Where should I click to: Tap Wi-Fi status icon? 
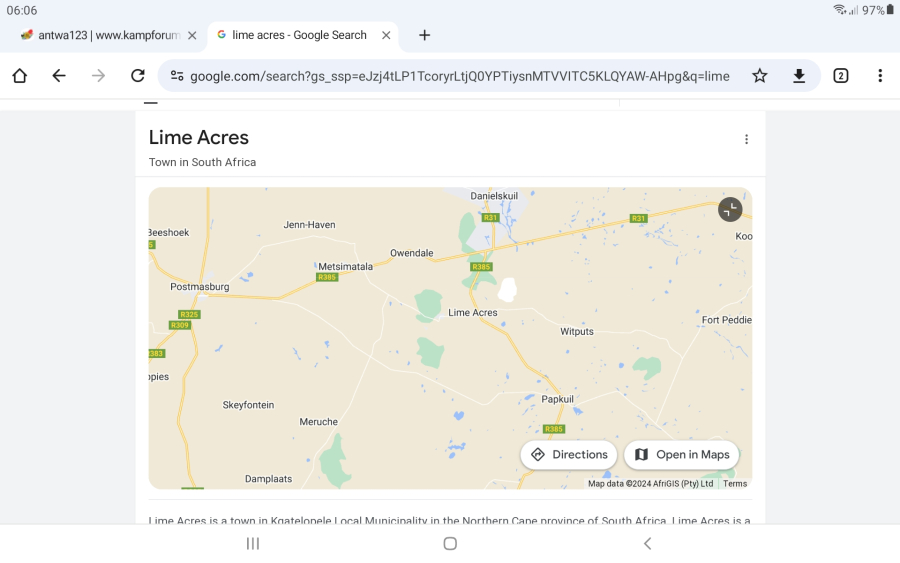(x=840, y=10)
